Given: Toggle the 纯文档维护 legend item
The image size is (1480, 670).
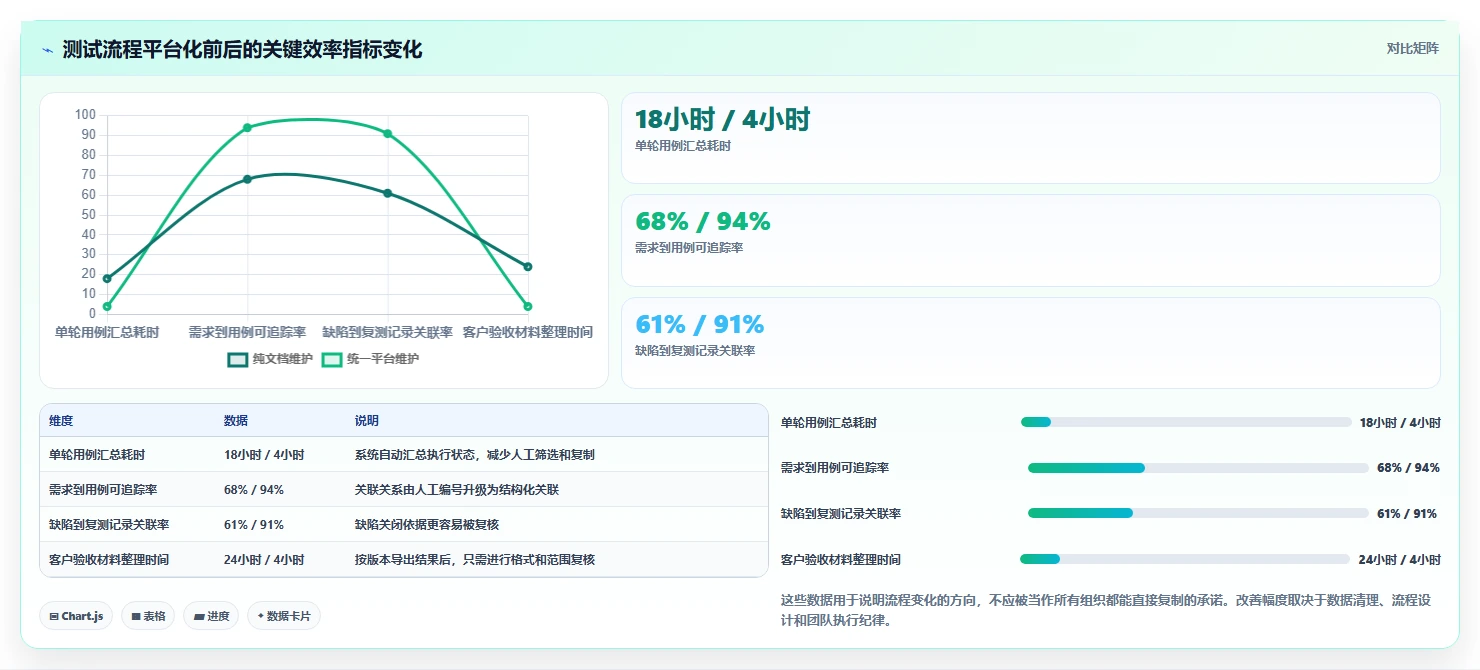Looking at the screenshot, I should [x=271, y=359].
